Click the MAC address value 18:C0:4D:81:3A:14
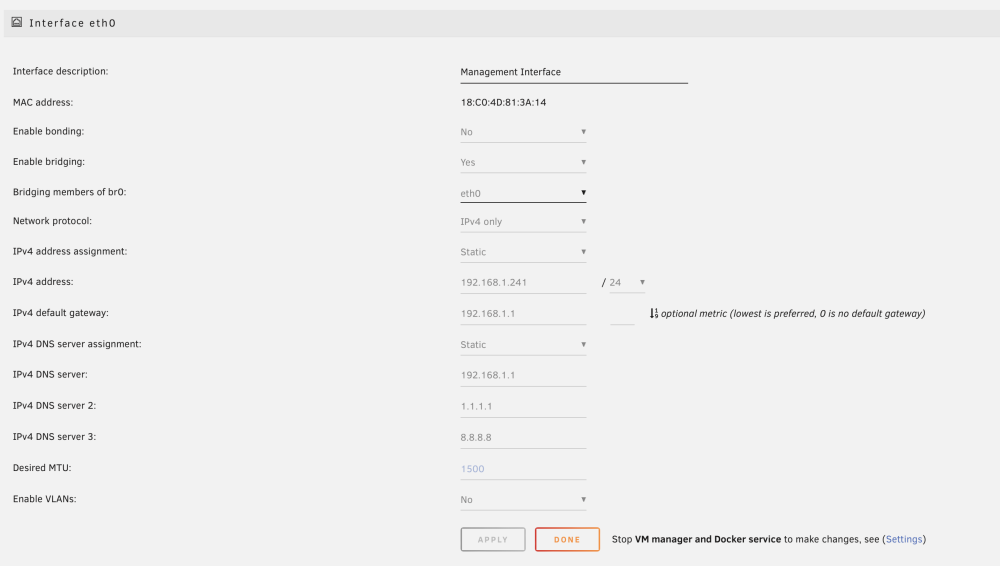Screen dimensions: 1000x566 (x=503, y=102)
